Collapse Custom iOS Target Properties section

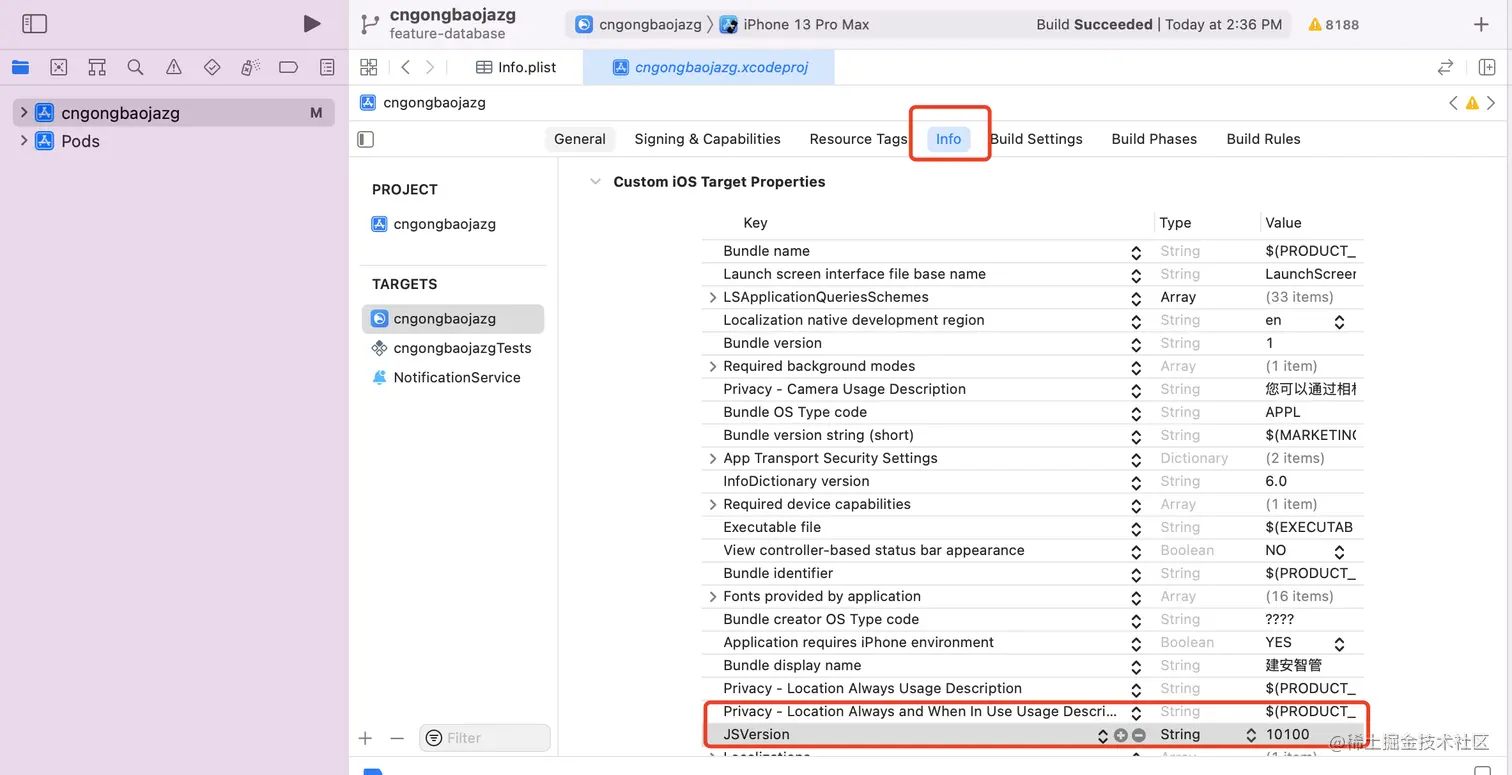(x=595, y=182)
